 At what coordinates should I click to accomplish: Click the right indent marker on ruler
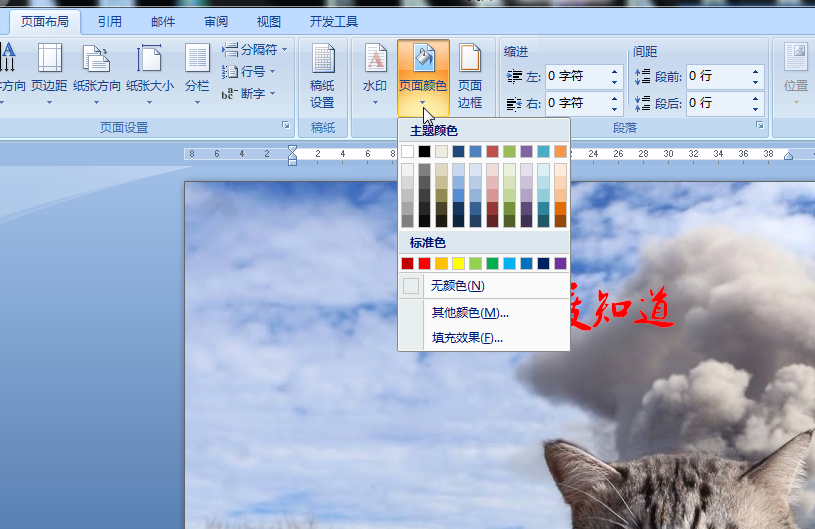click(x=788, y=155)
